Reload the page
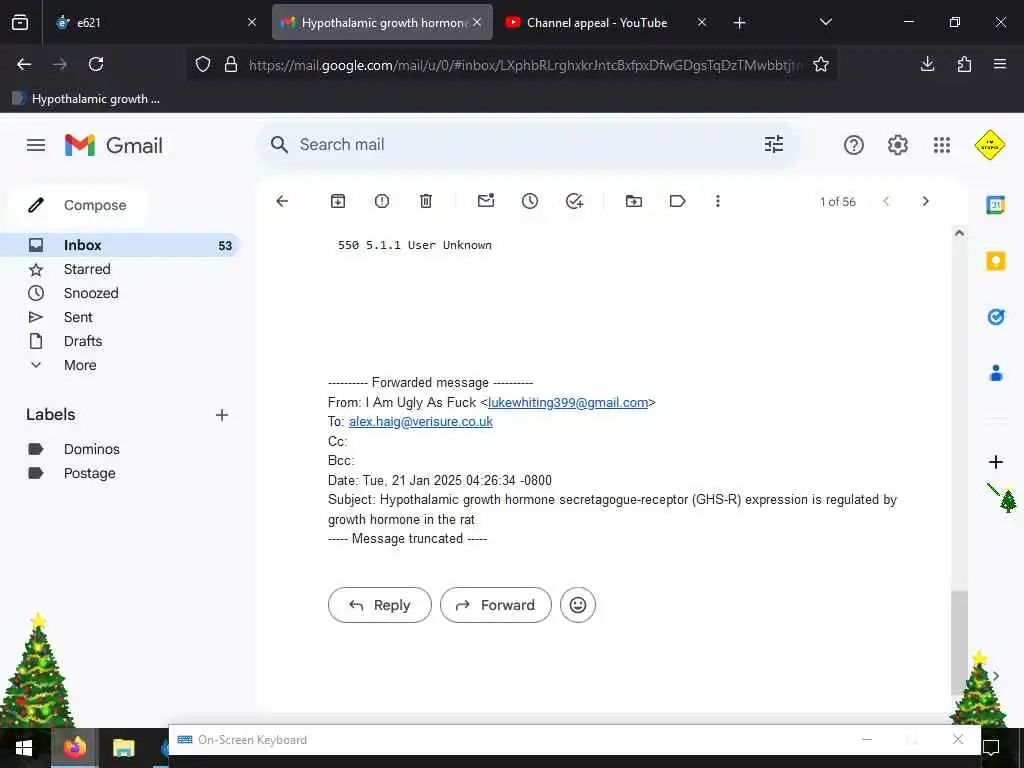This screenshot has height=768, width=1024. tap(96, 64)
